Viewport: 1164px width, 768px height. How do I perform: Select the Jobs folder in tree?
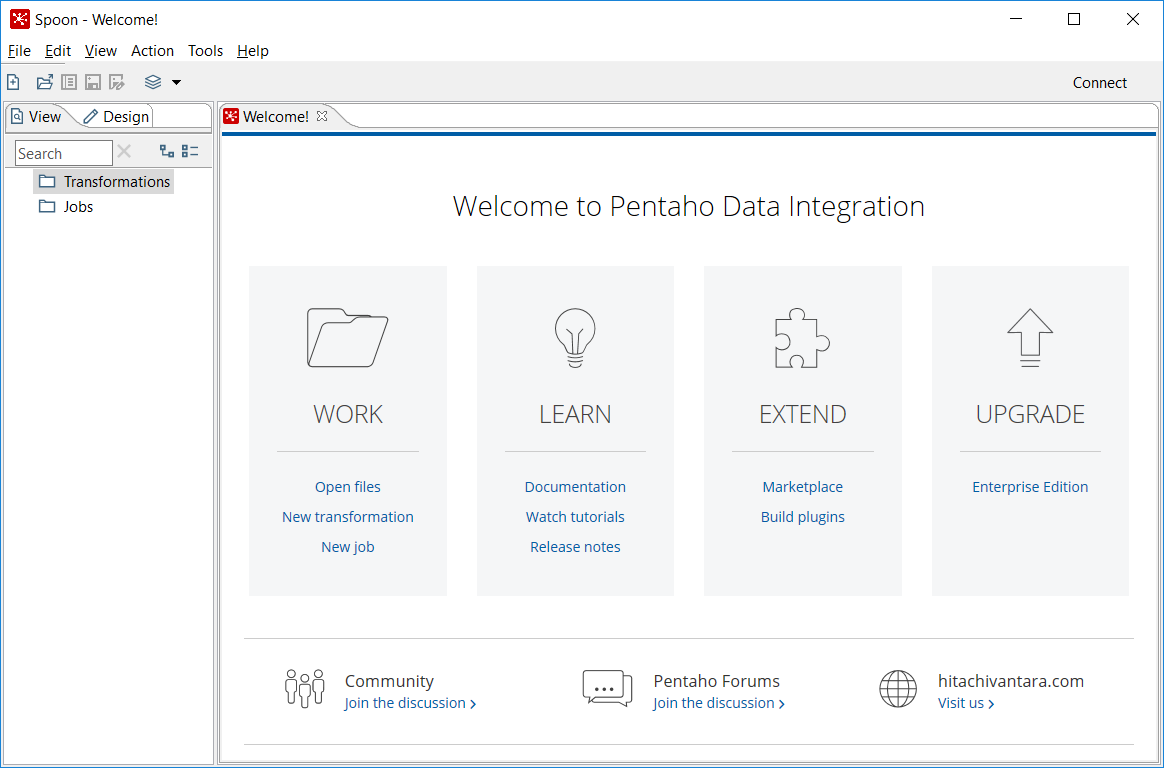[x=78, y=207]
